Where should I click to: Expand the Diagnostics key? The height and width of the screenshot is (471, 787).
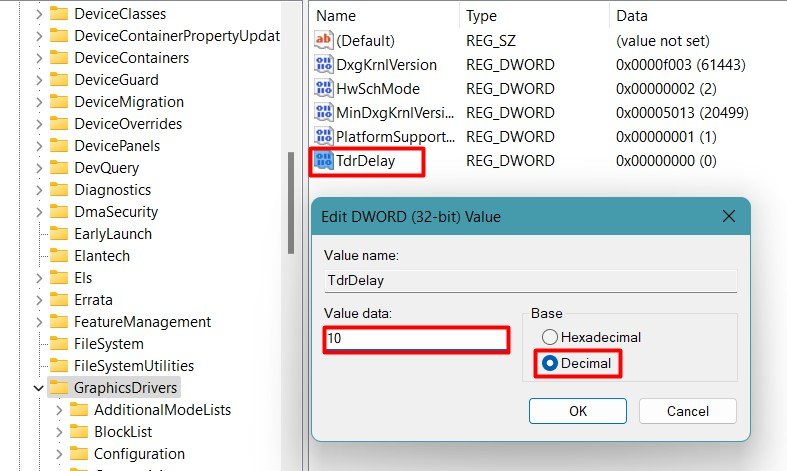[x=39, y=190]
